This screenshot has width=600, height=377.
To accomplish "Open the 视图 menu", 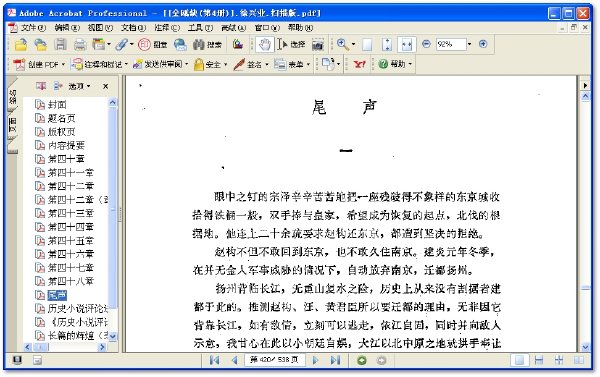I will [100, 28].
